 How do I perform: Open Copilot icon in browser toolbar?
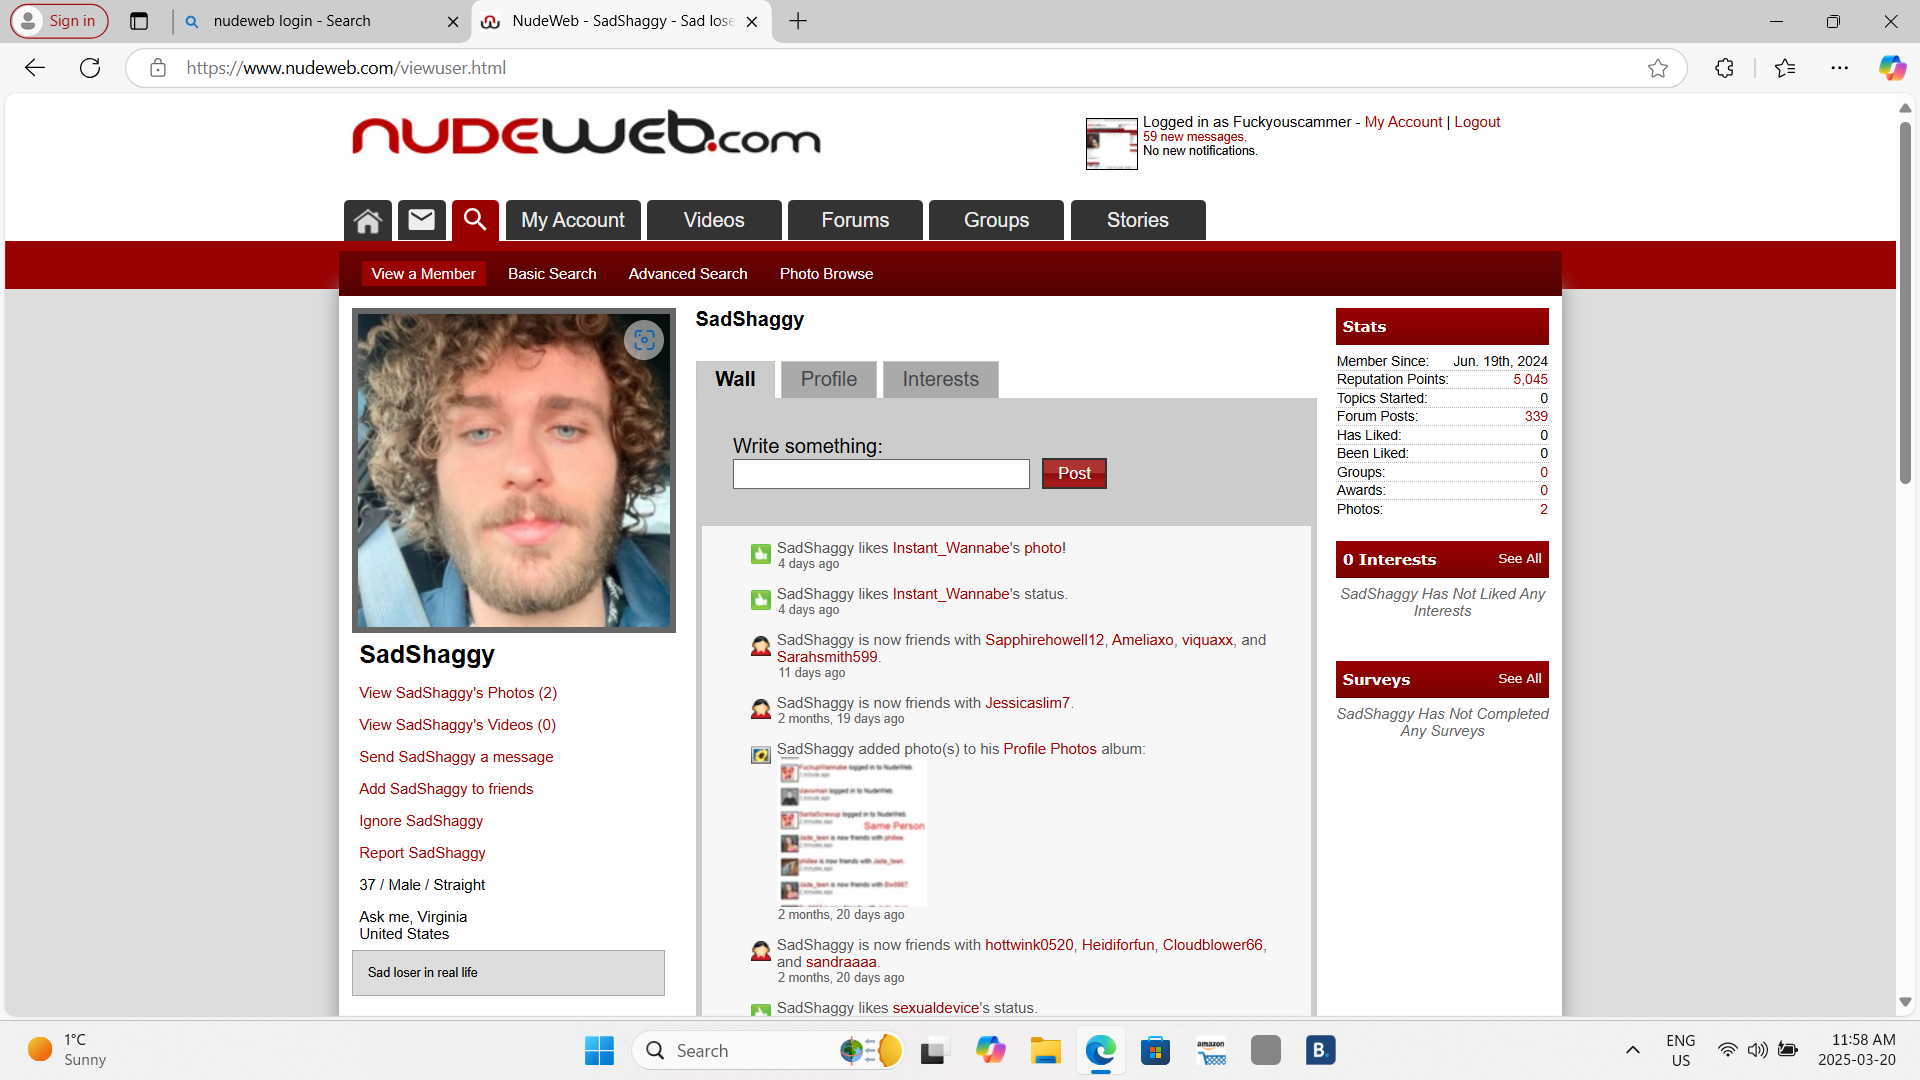[x=1891, y=68]
